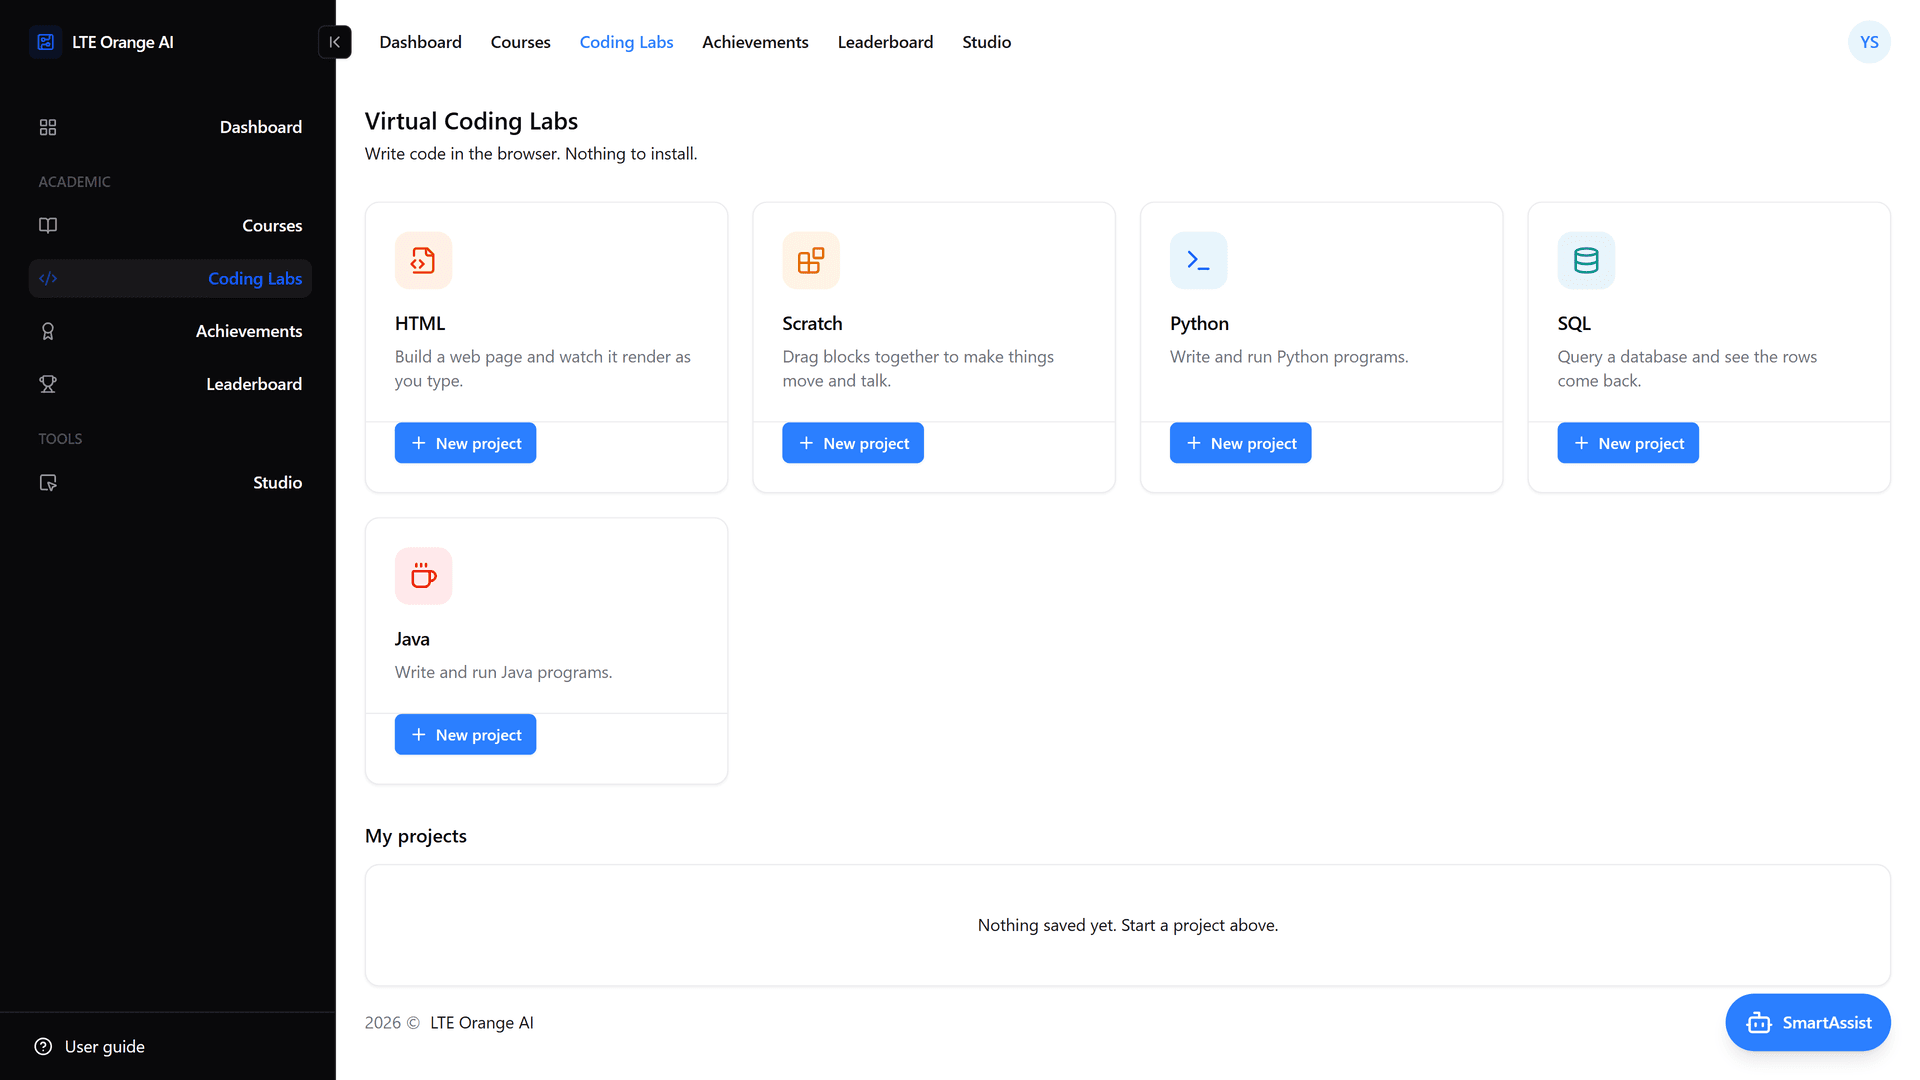Open Achievements in the top navigation
The width and height of the screenshot is (1920, 1080).
pos(755,42)
